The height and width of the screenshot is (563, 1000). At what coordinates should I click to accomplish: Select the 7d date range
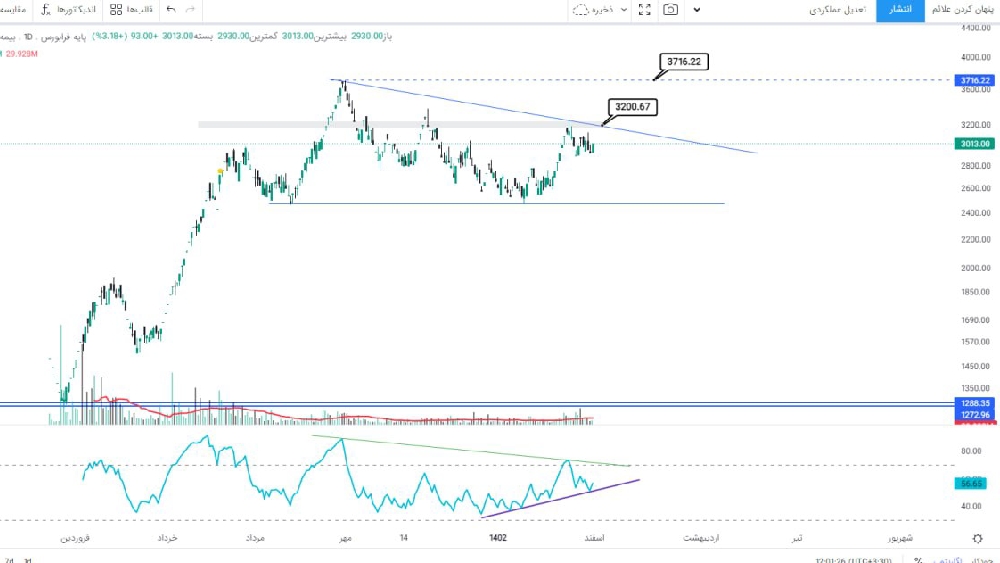10,560
